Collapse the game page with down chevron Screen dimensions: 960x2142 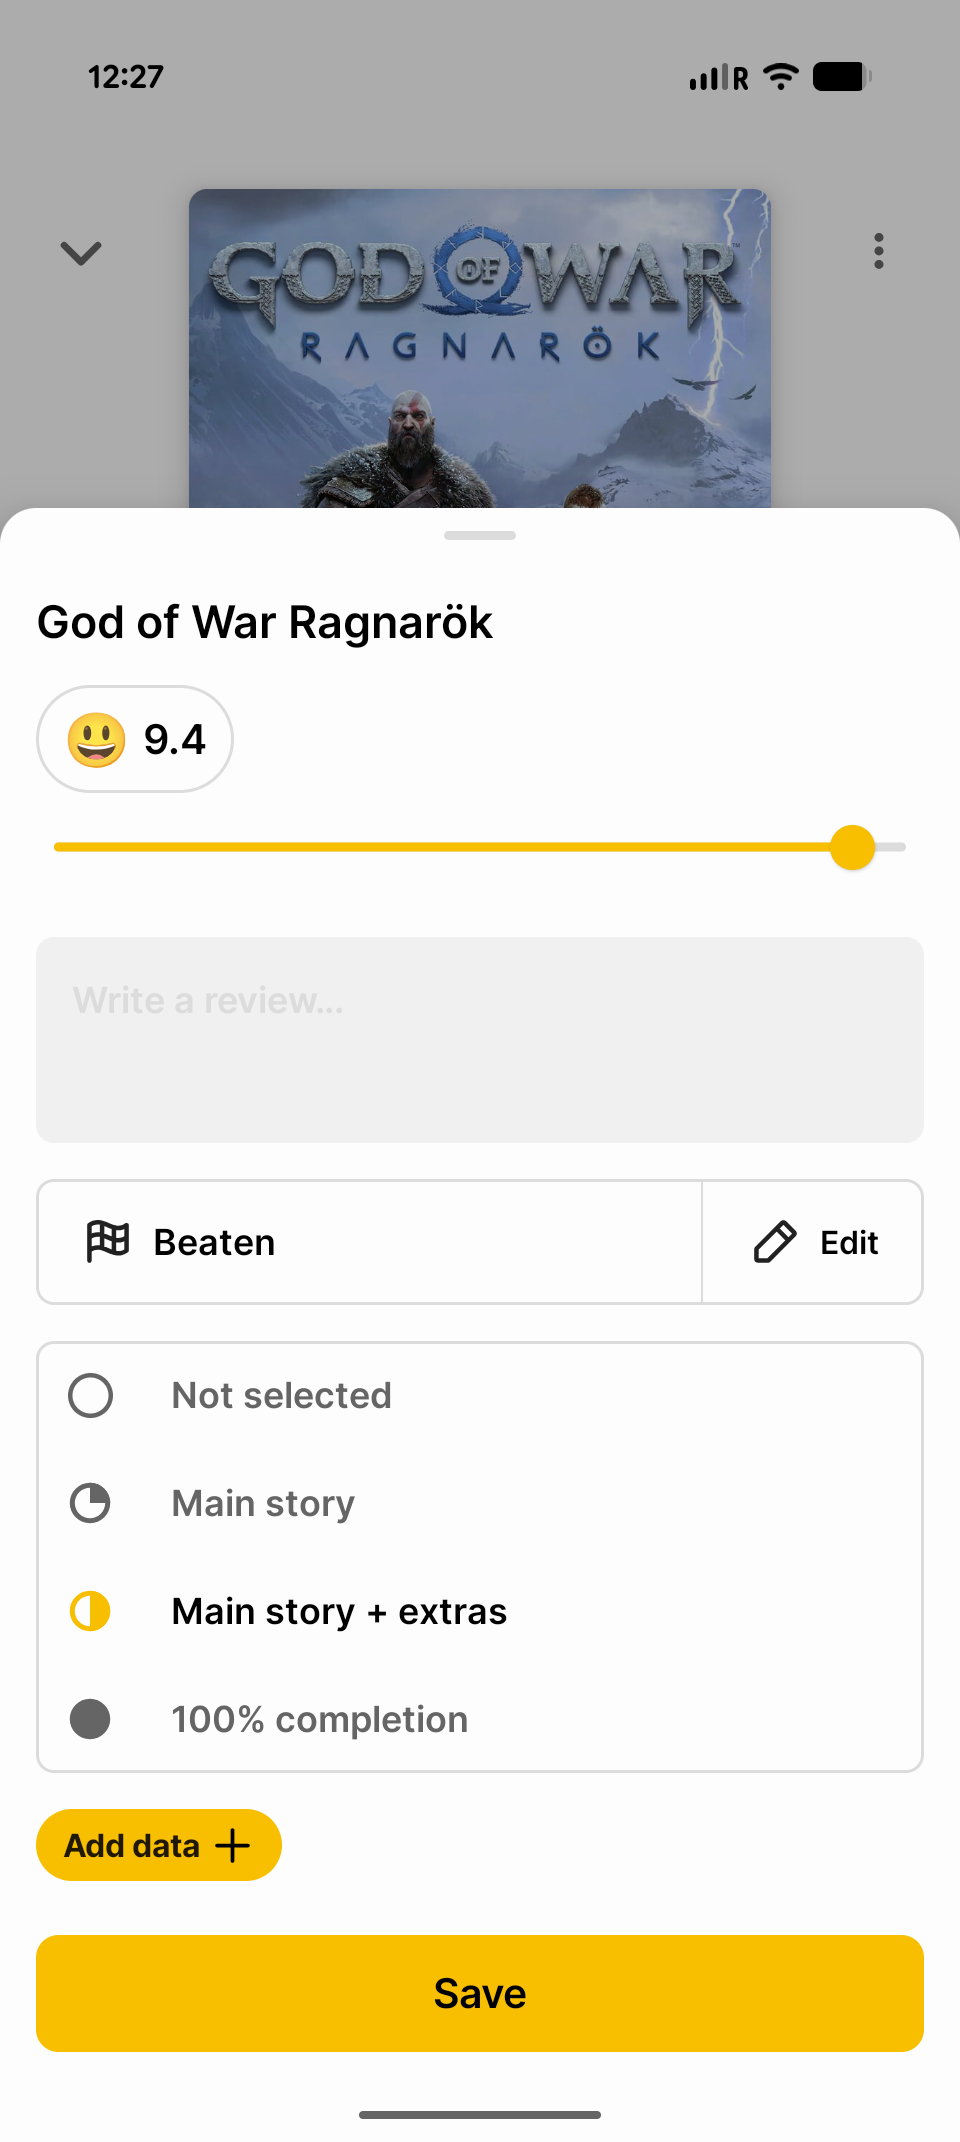81,253
